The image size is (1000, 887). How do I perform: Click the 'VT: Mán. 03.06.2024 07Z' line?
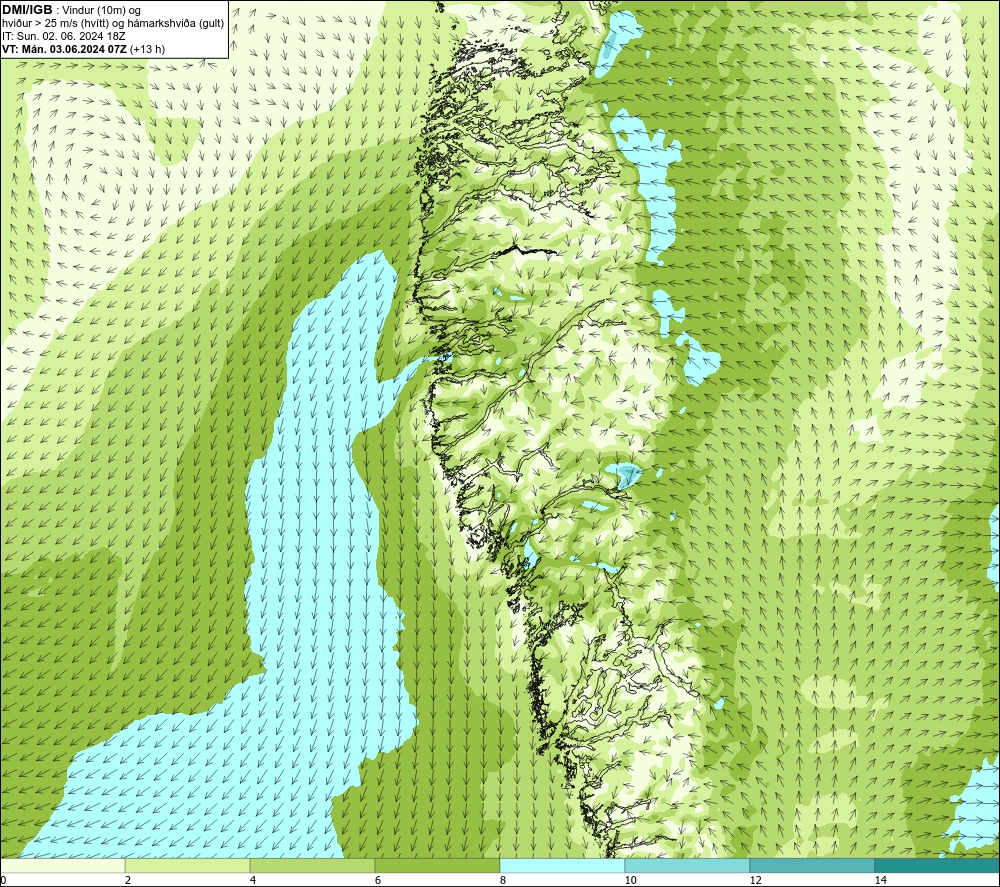coord(64,49)
